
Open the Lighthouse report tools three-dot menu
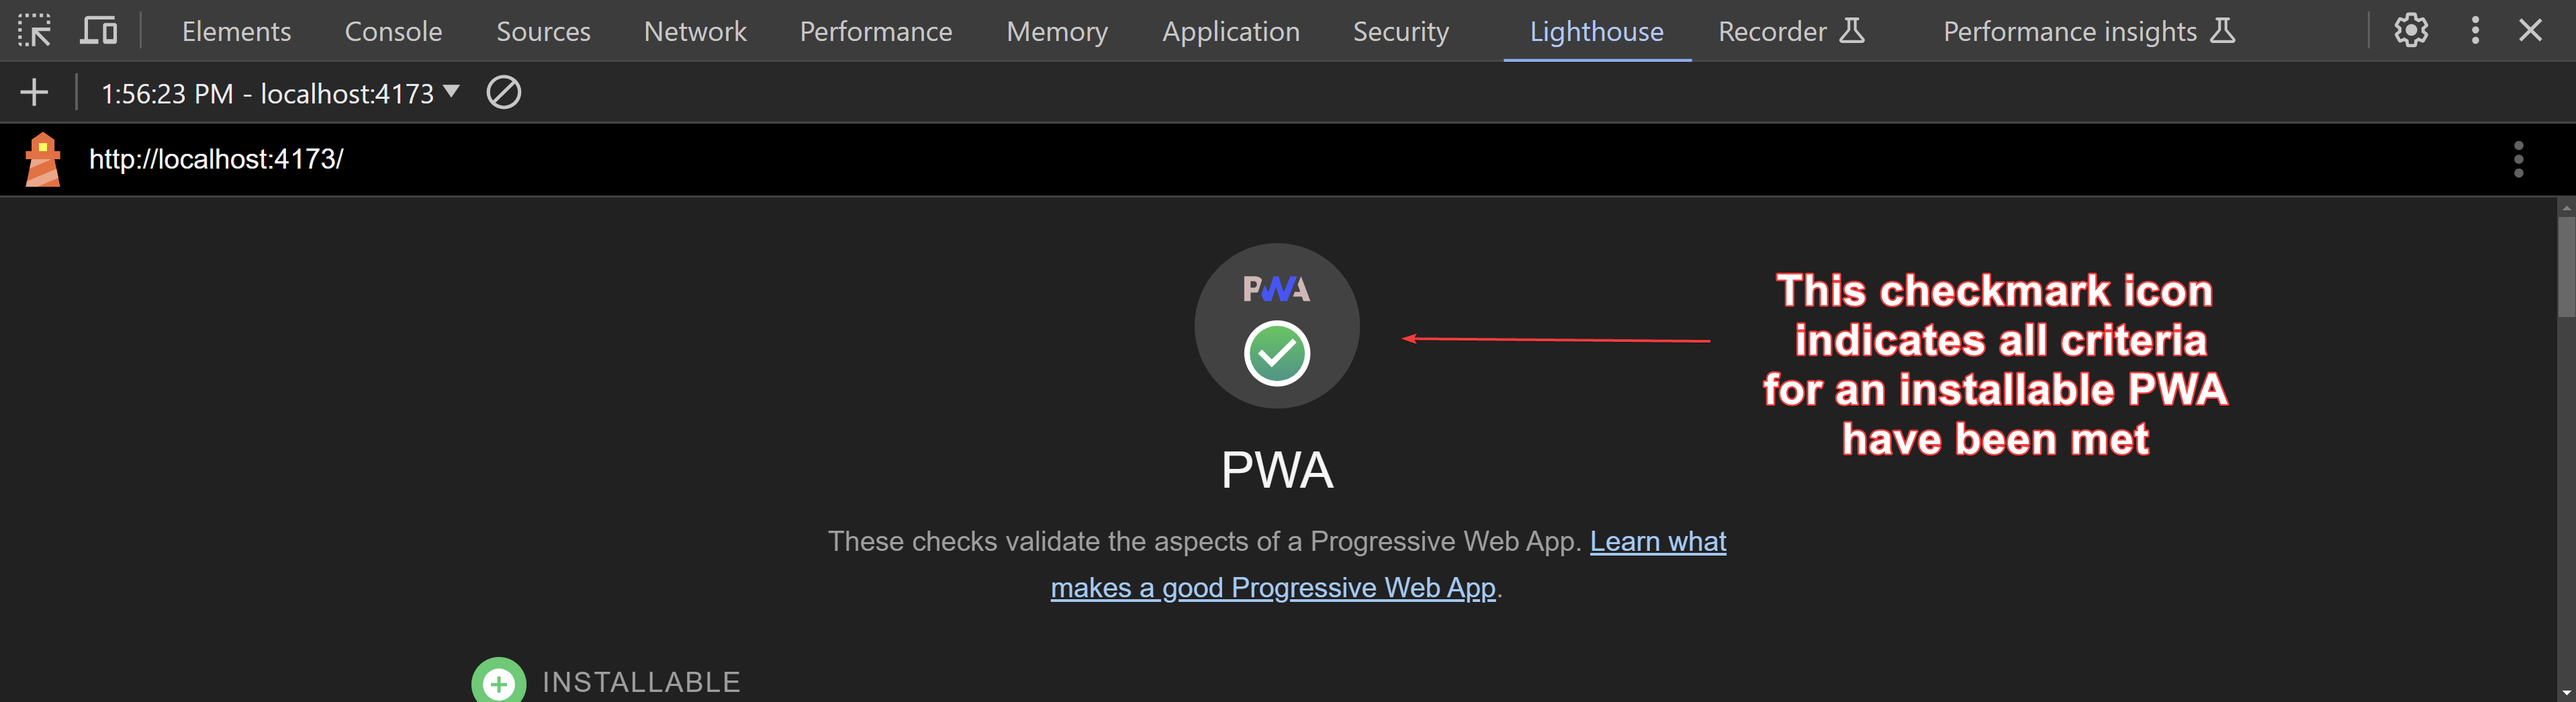(2518, 159)
